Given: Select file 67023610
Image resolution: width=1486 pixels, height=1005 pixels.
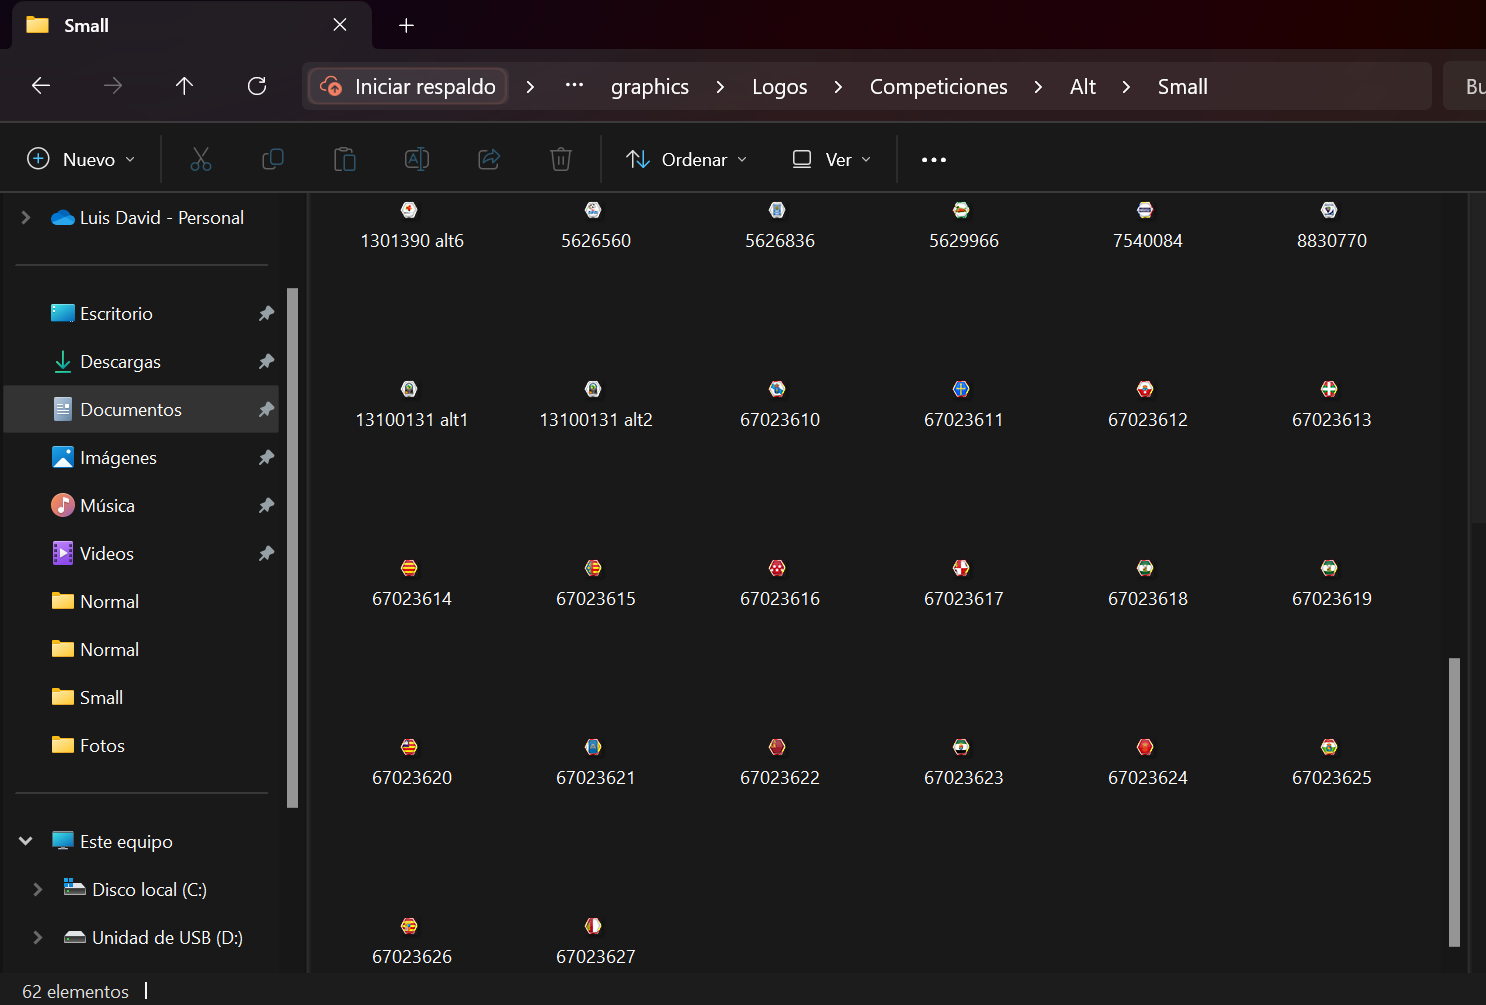Looking at the screenshot, I should pos(780,406).
